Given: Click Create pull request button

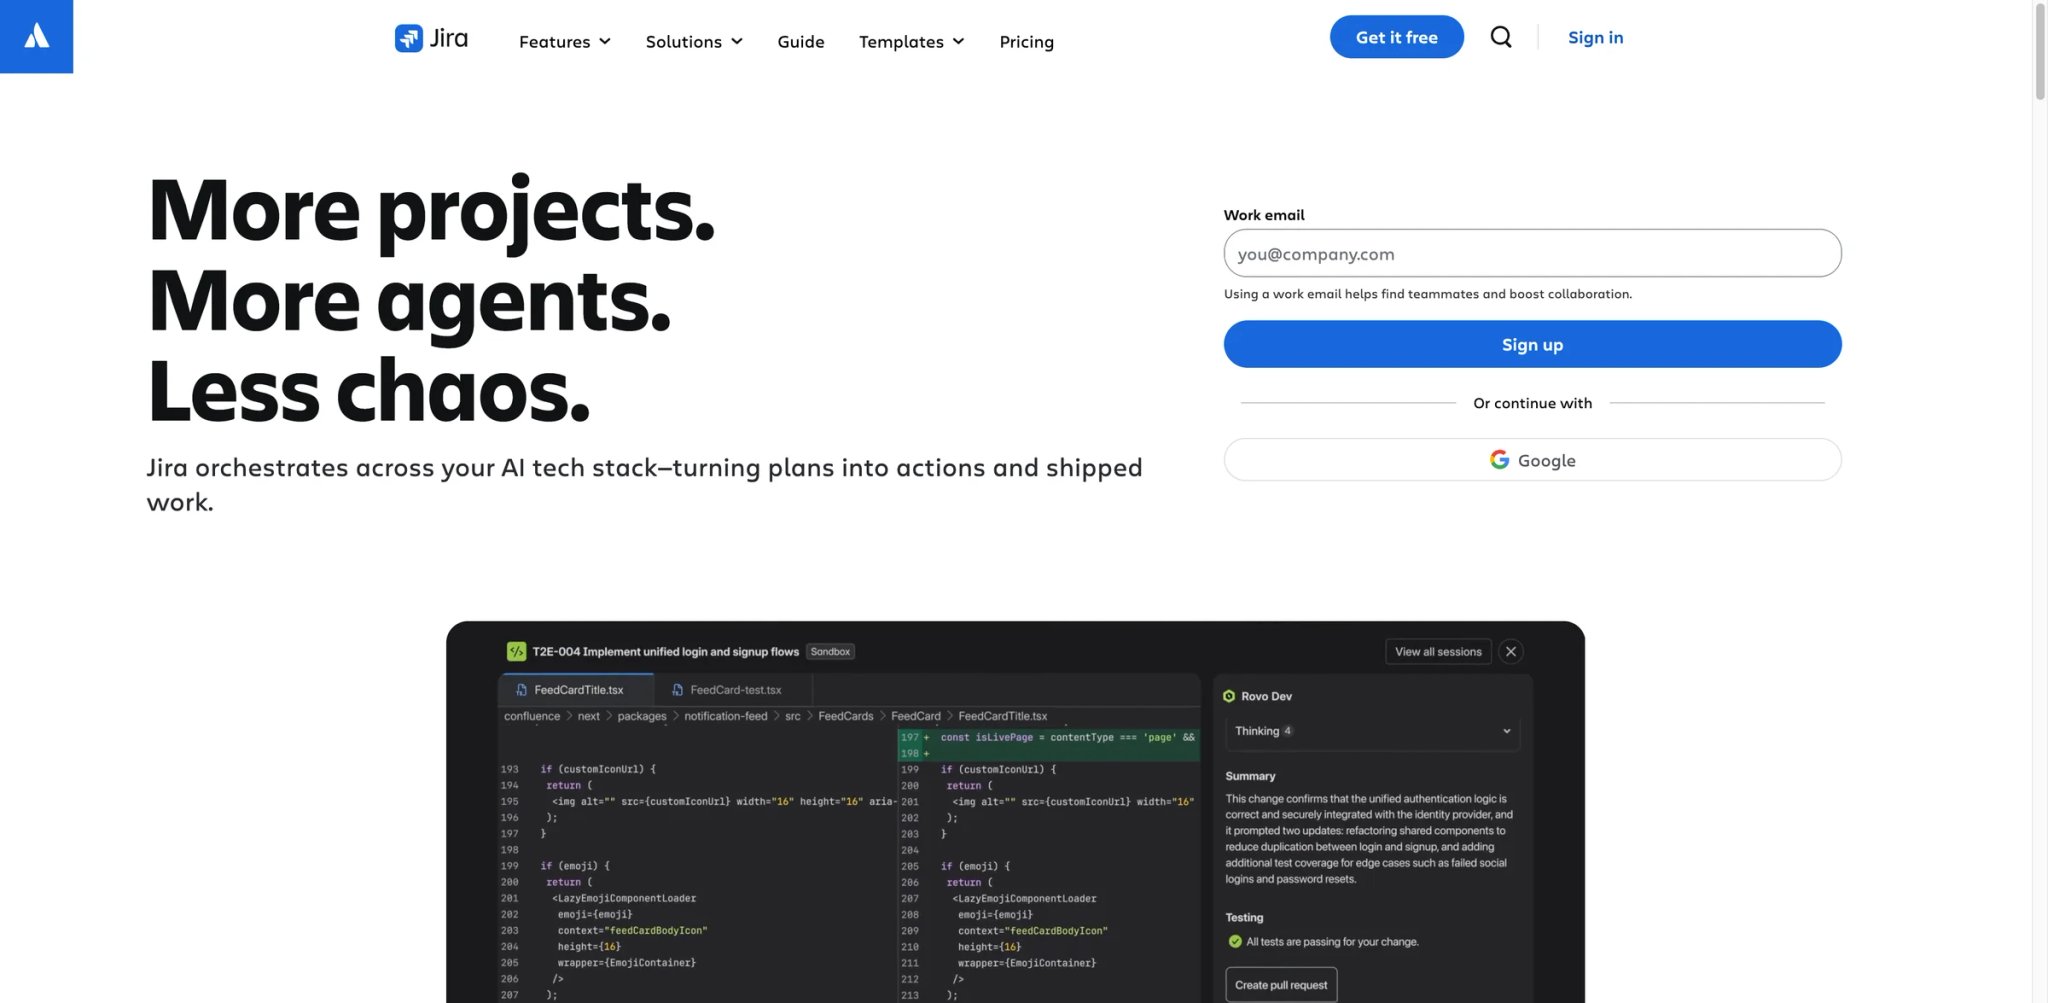Looking at the screenshot, I should 1281,985.
